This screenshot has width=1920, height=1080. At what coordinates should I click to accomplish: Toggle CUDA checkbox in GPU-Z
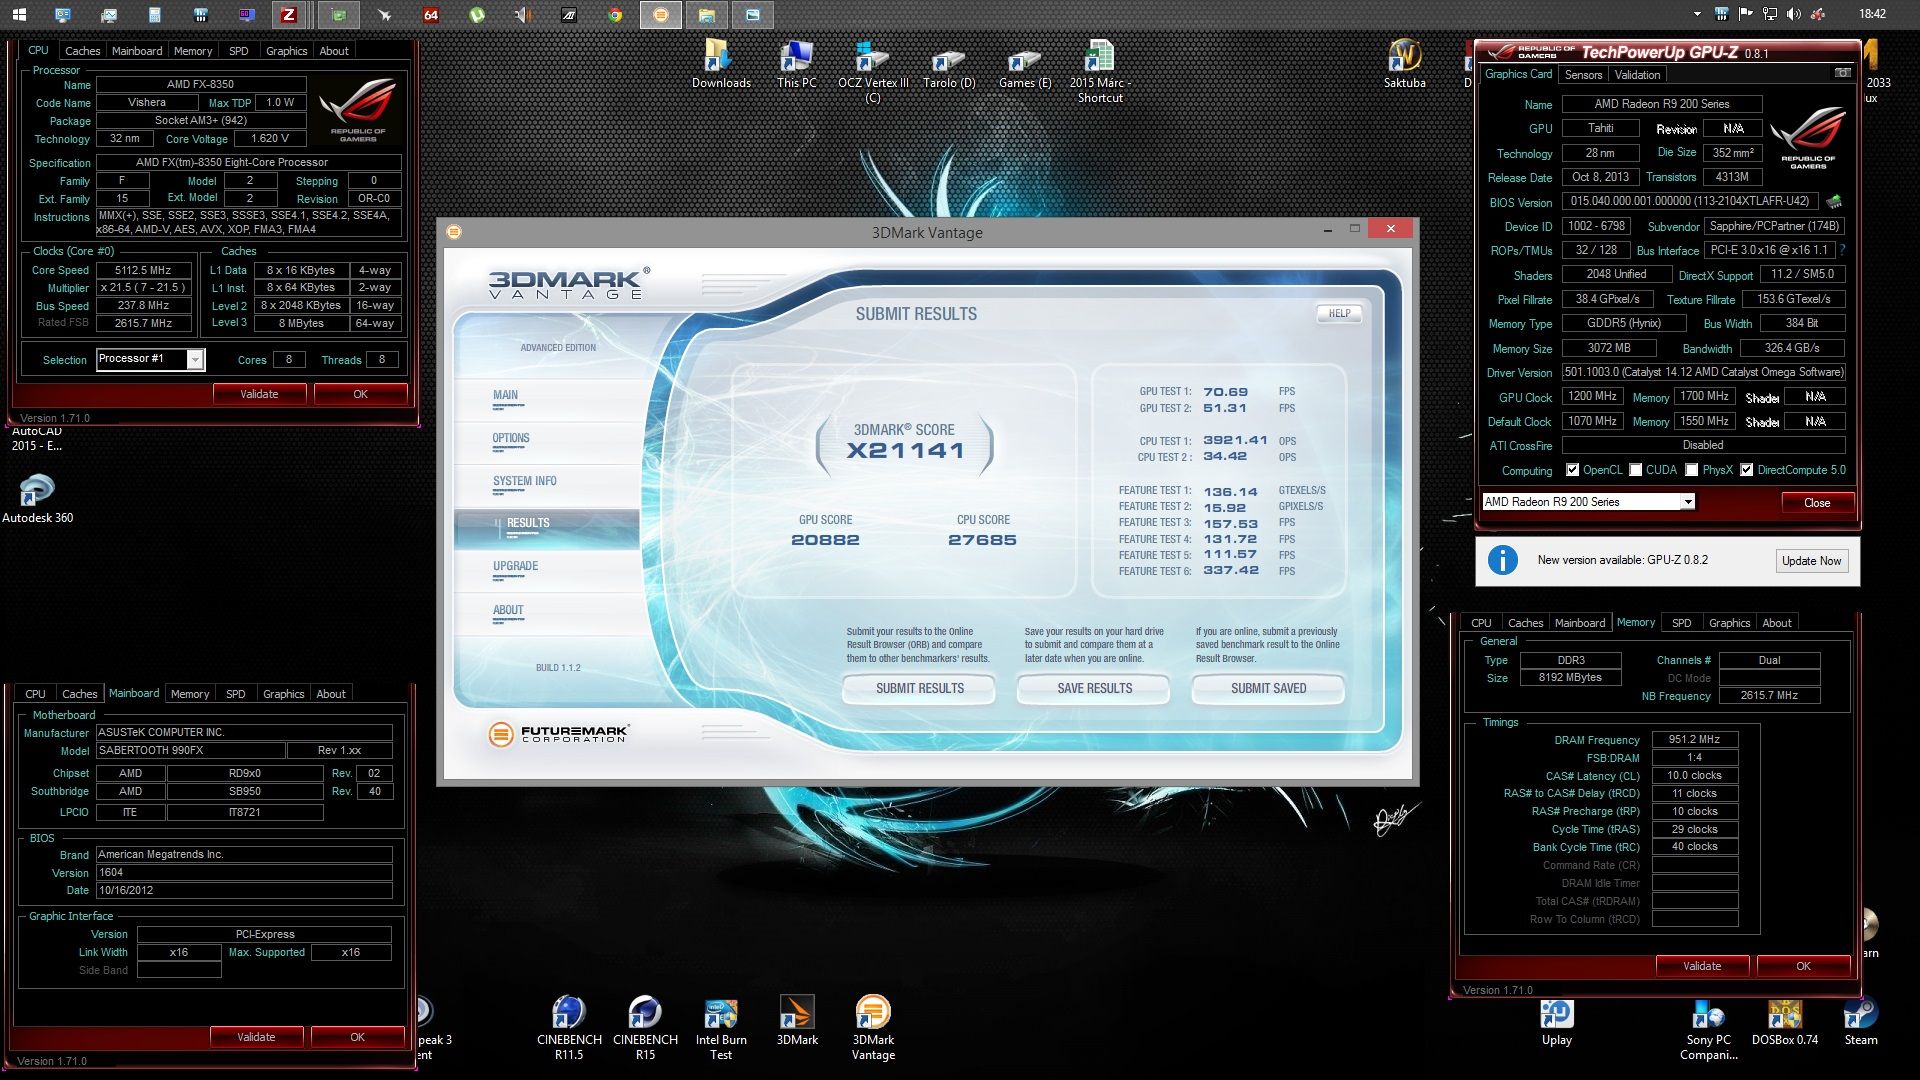(1636, 470)
